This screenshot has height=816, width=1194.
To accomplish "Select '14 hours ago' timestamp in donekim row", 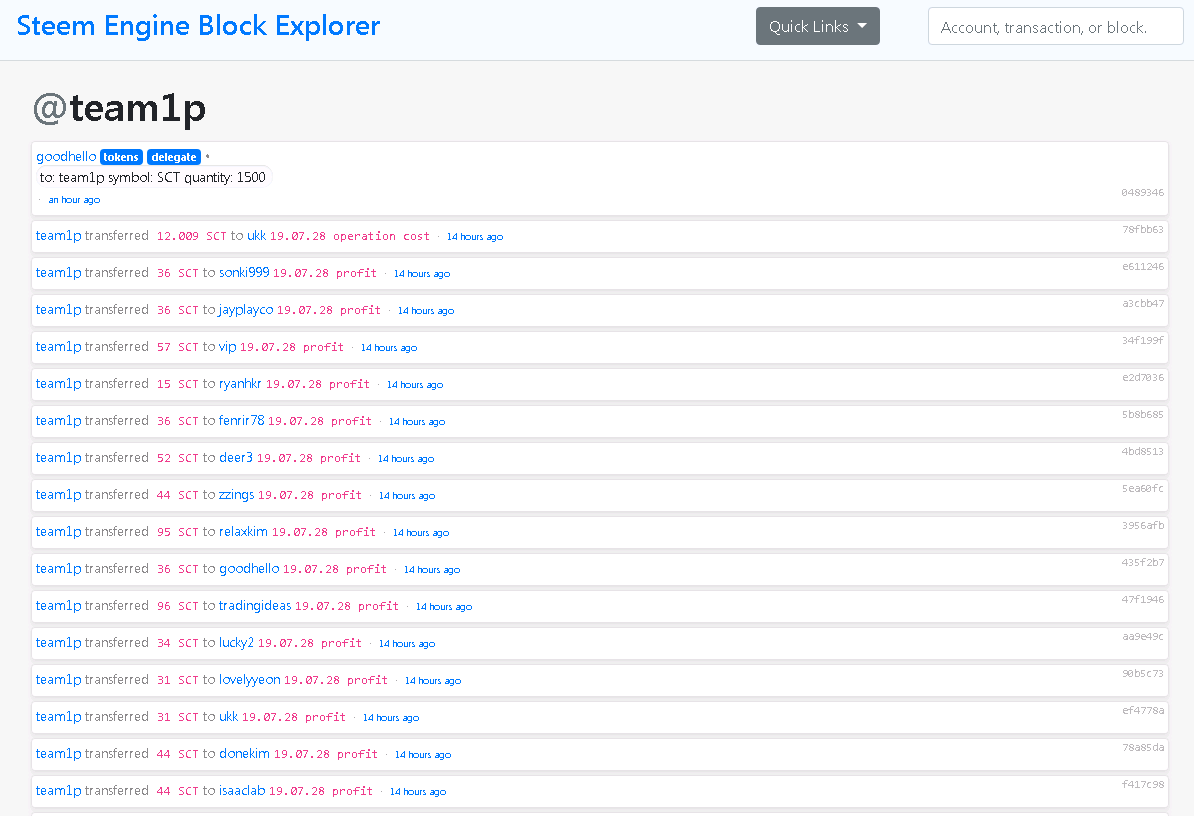I will (423, 755).
